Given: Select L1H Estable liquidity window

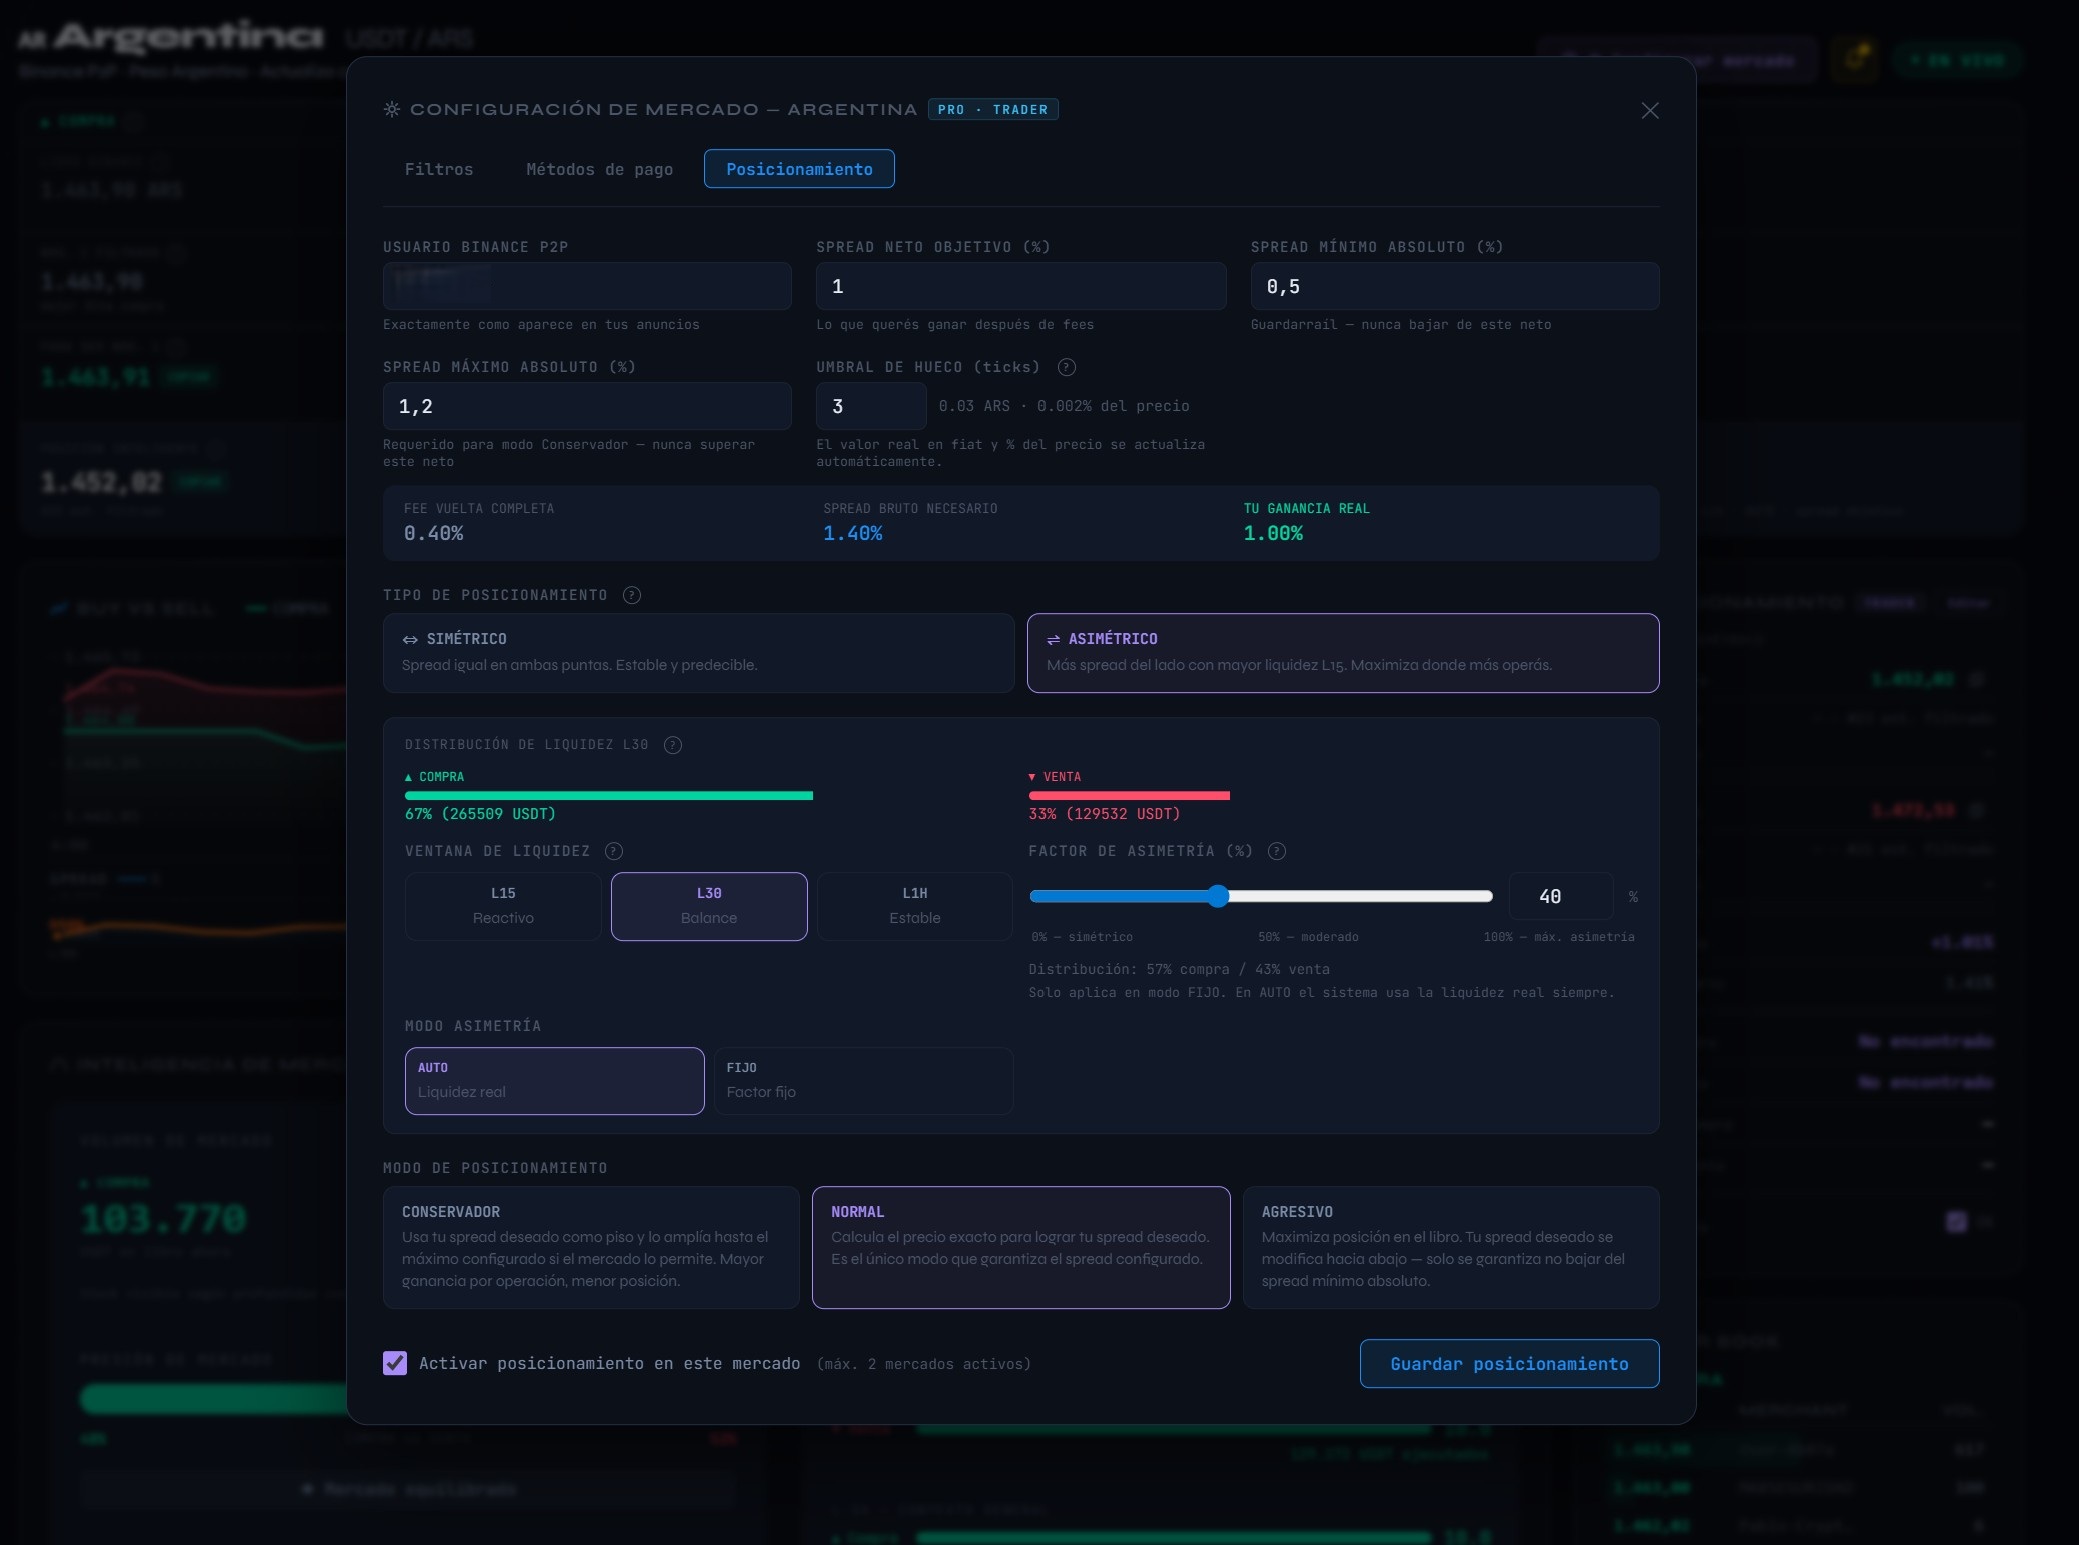Looking at the screenshot, I should tap(914, 905).
